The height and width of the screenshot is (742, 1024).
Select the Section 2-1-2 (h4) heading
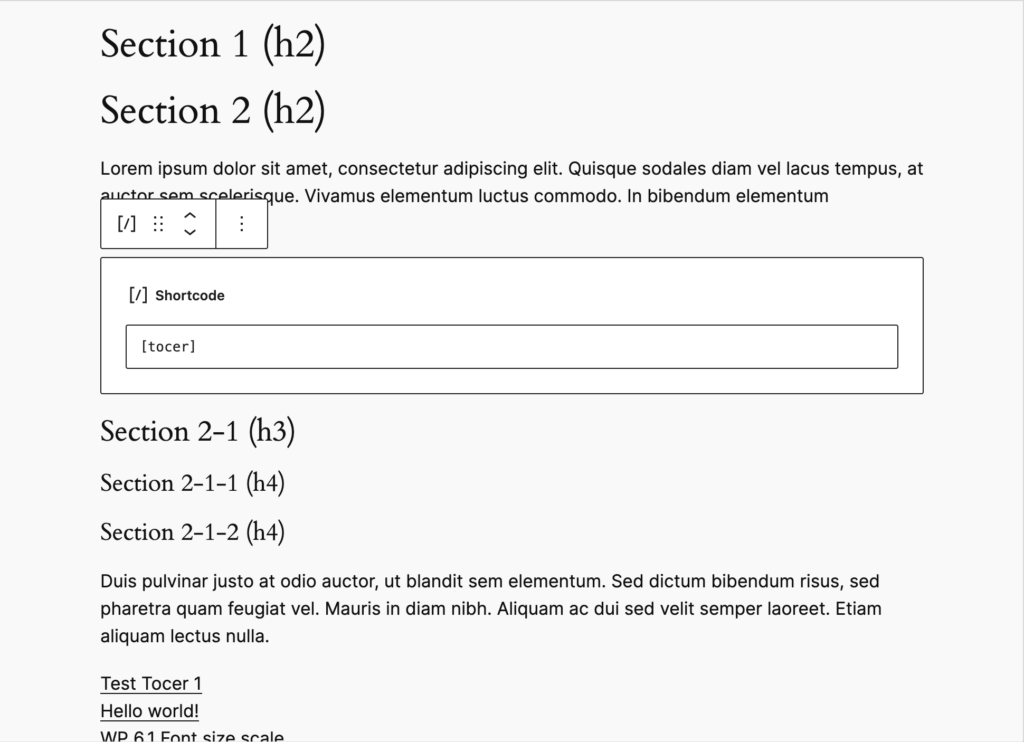193,532
